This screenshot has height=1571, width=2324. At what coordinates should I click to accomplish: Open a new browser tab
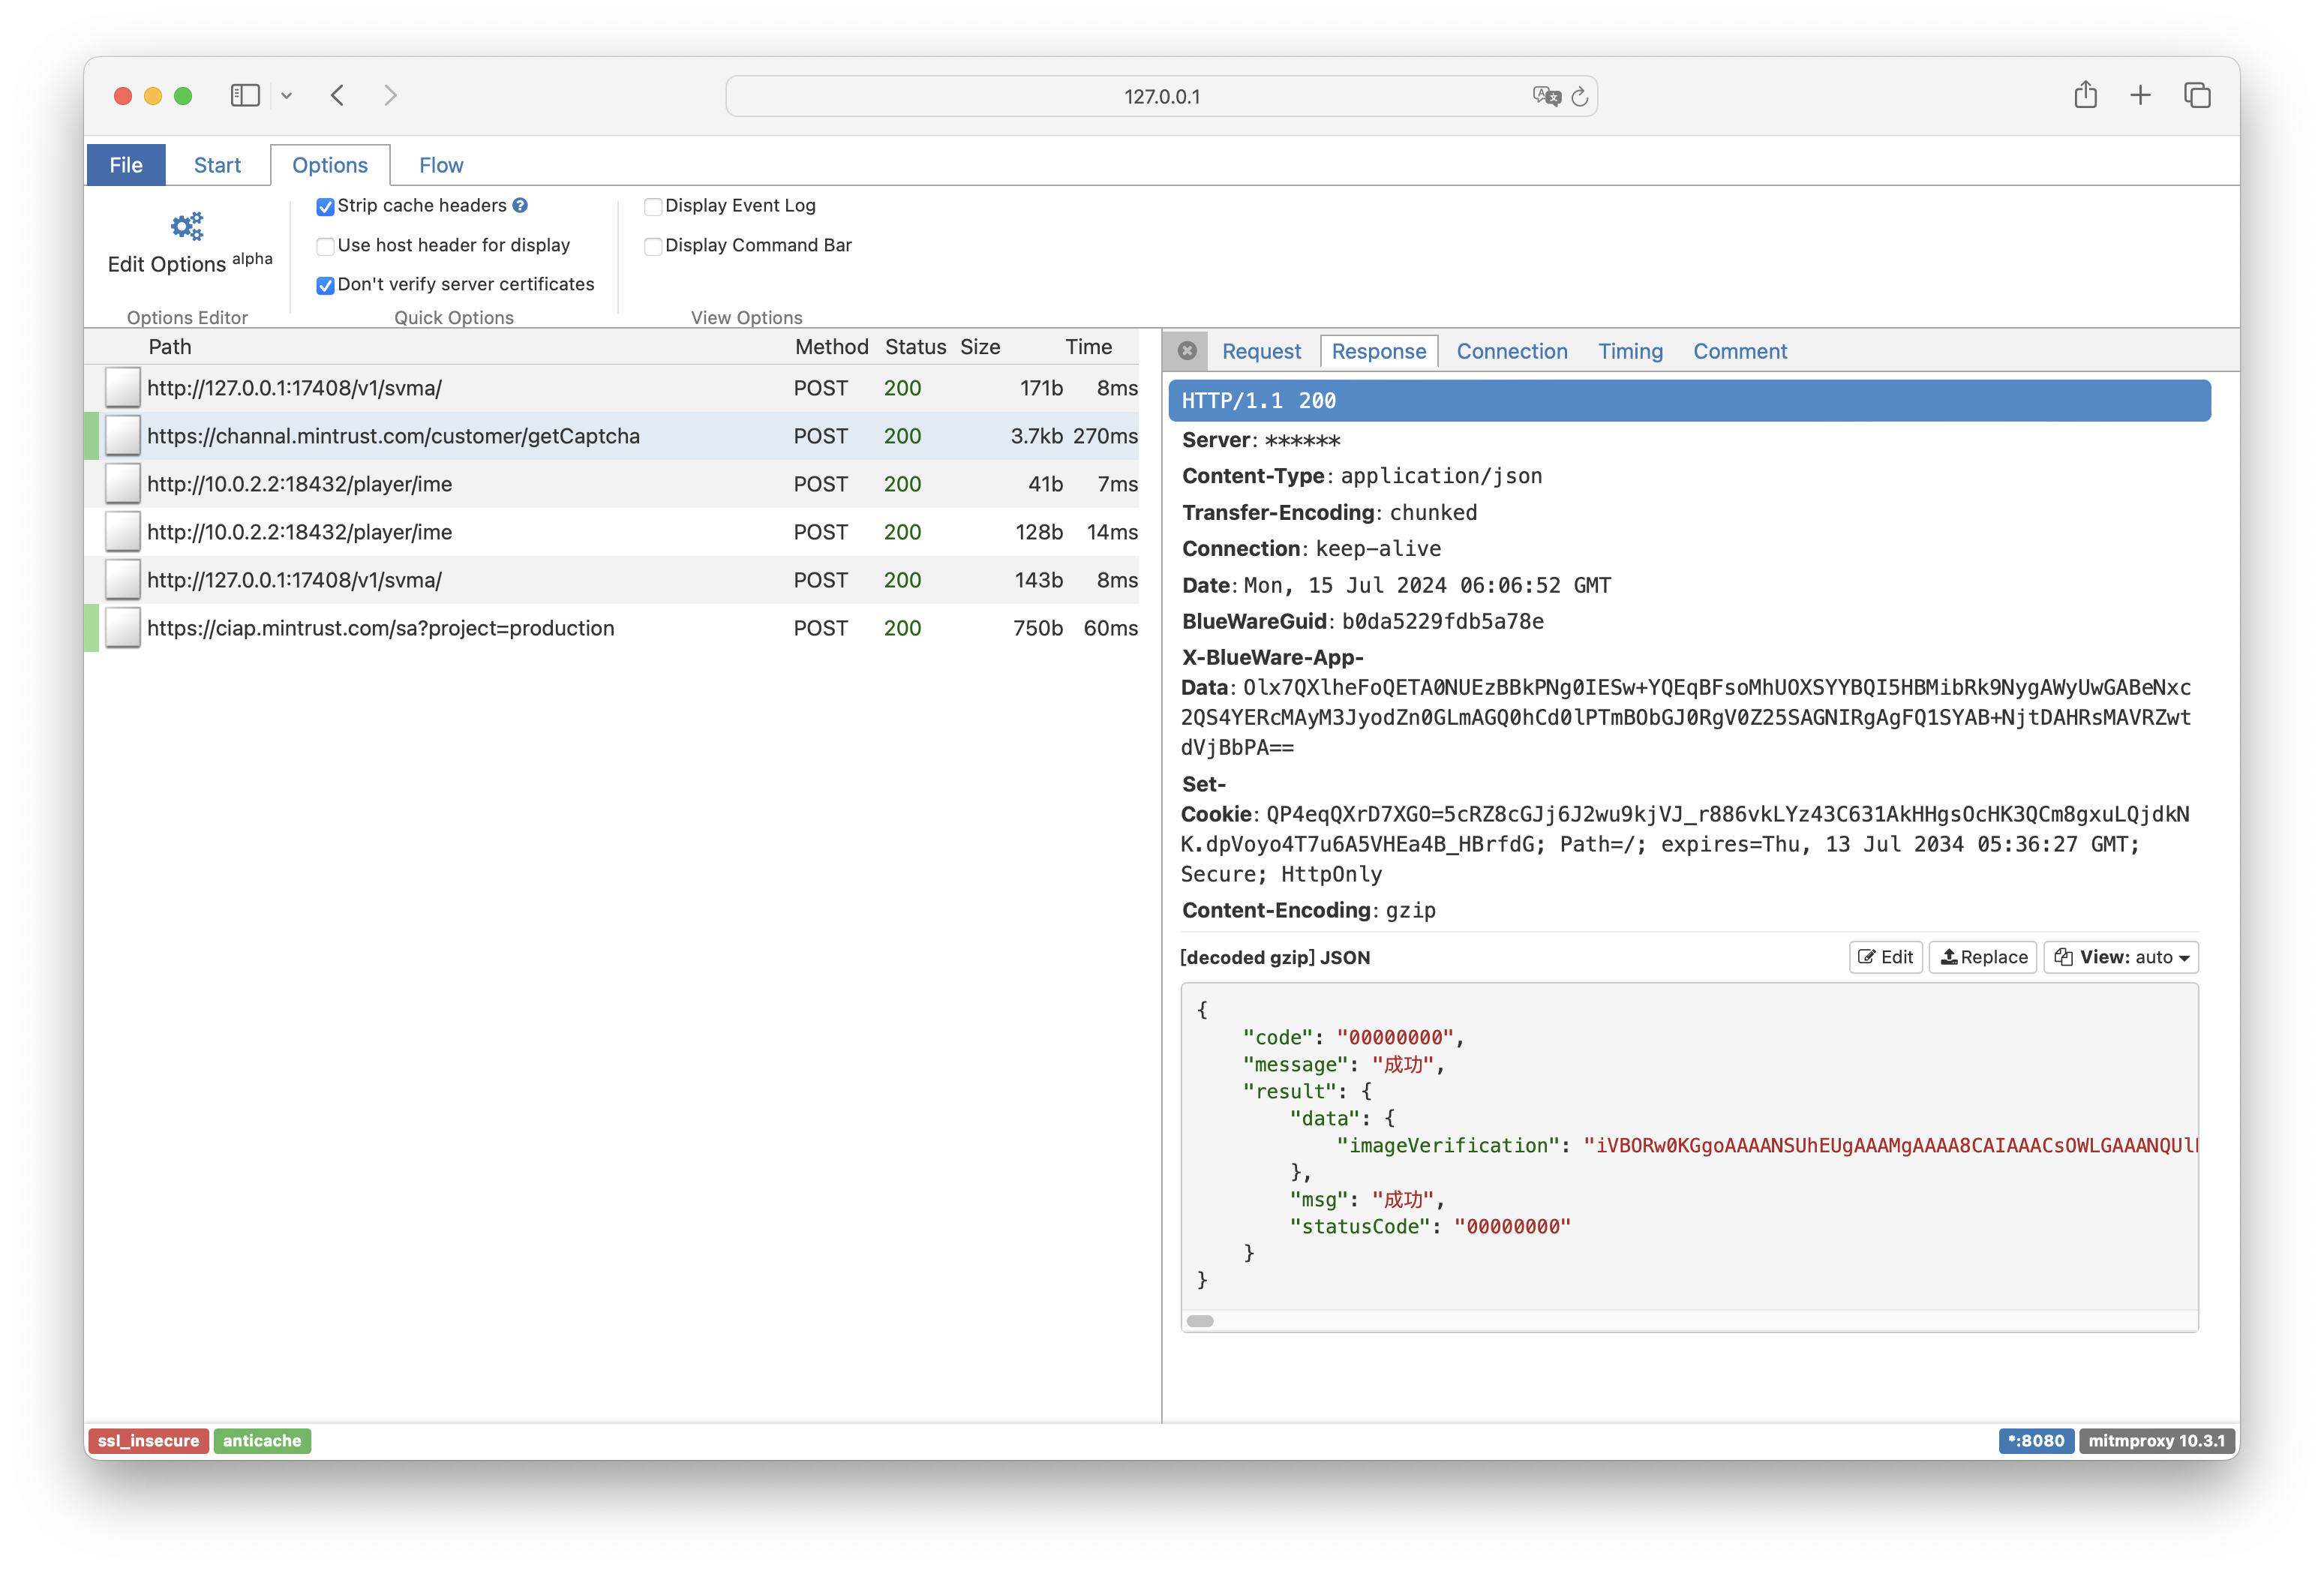pos(2140,96)
